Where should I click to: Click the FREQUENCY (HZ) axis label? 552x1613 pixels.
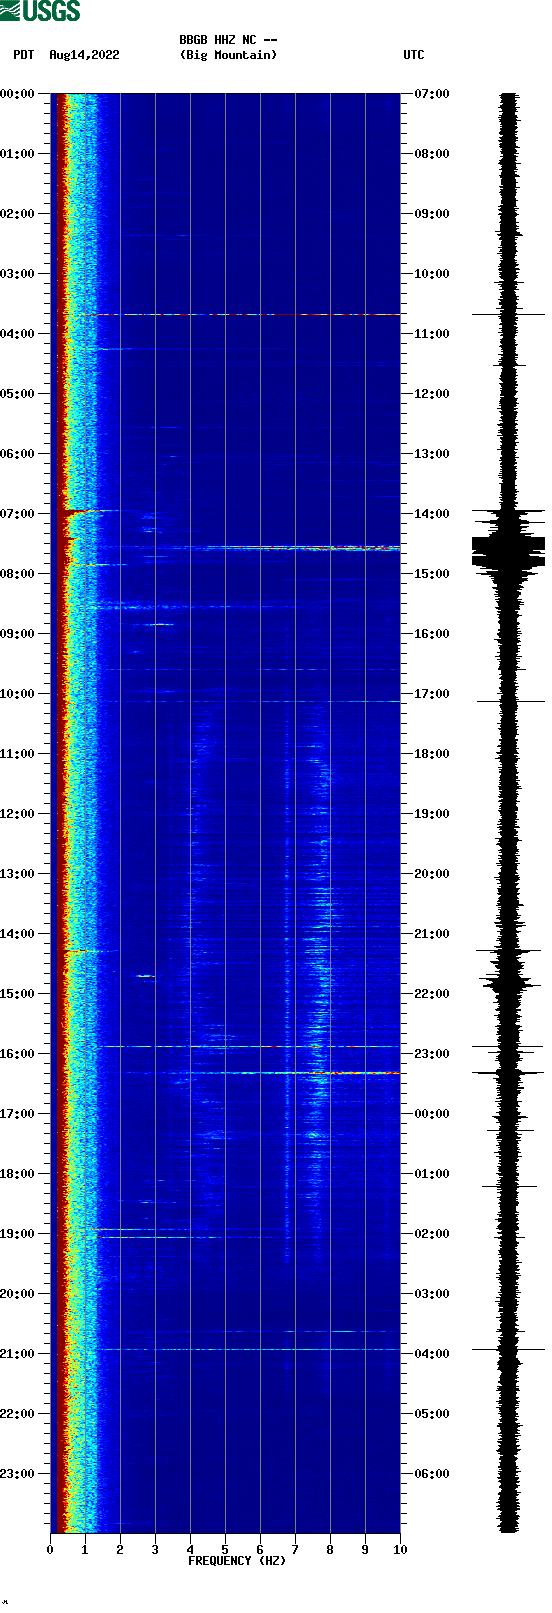point(237,1560)
